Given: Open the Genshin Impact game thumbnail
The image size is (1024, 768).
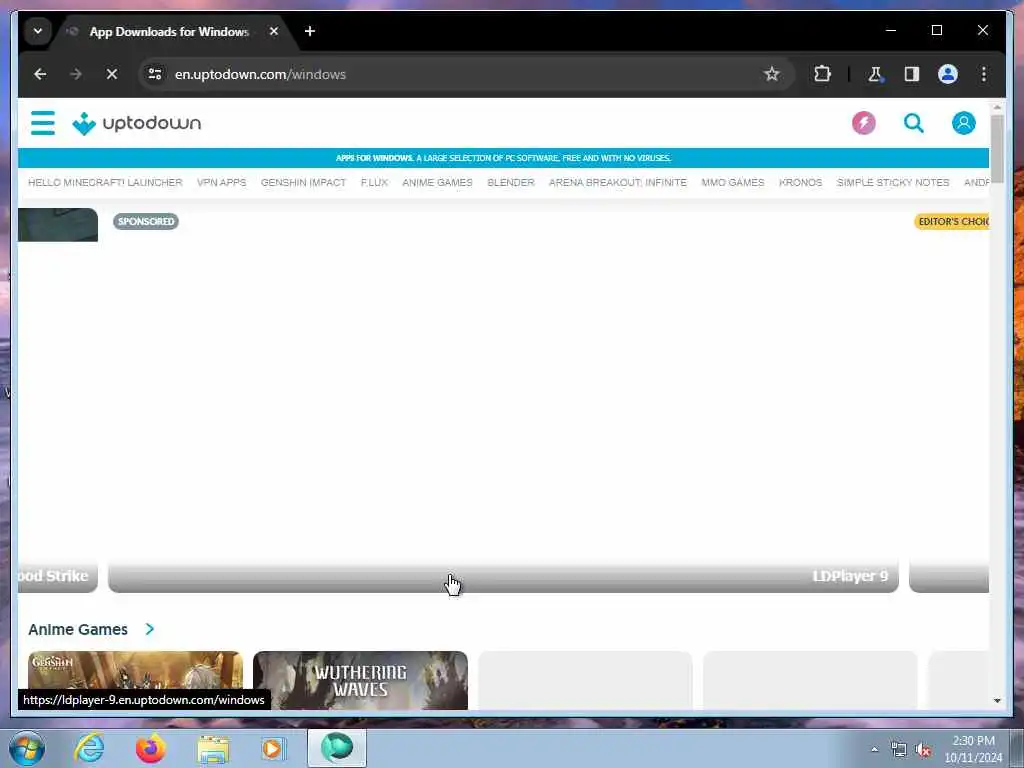Looking at the screenshot, I should pyautogui.click(x=135, y=680).
